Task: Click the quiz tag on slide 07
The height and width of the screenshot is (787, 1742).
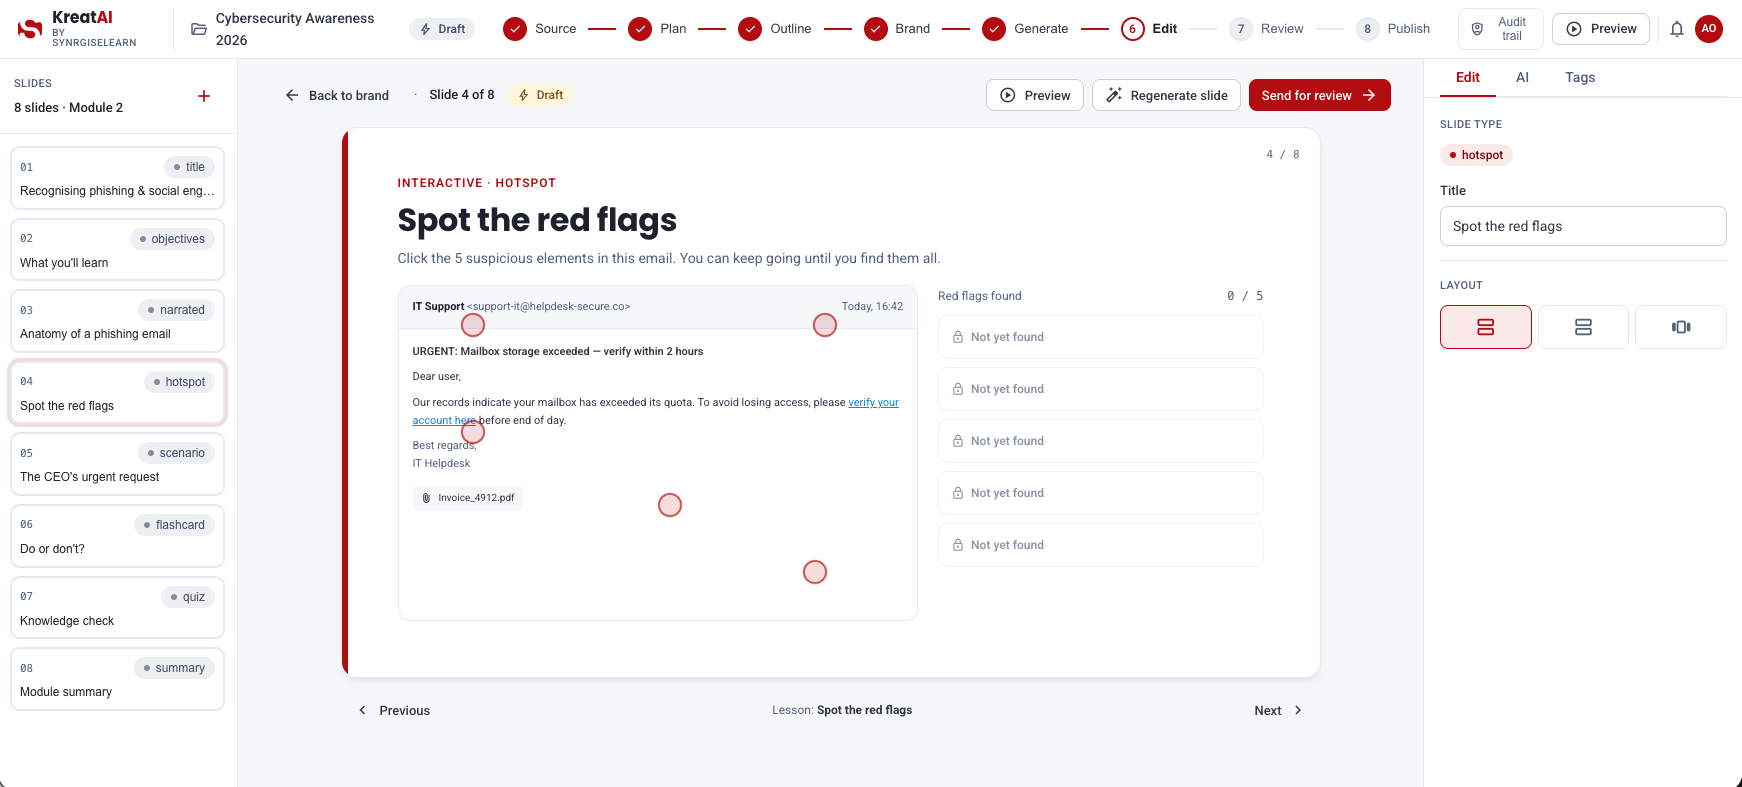Action: [x=188, y=597]
